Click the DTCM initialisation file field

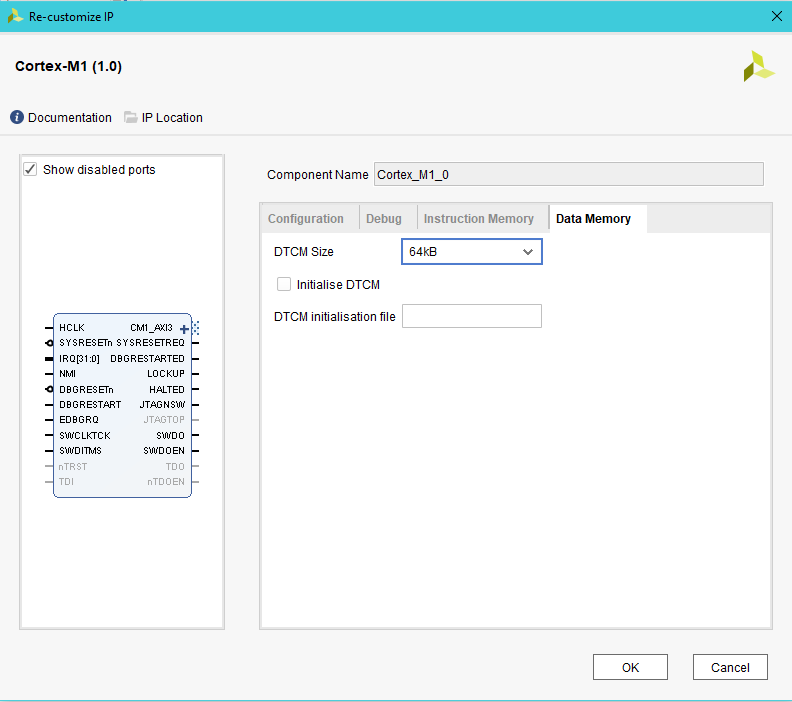472,316
